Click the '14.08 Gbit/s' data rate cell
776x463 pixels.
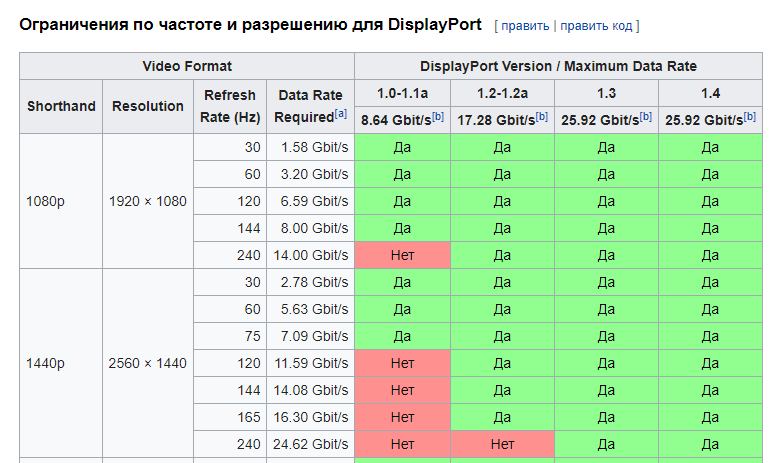pos(311,390)
